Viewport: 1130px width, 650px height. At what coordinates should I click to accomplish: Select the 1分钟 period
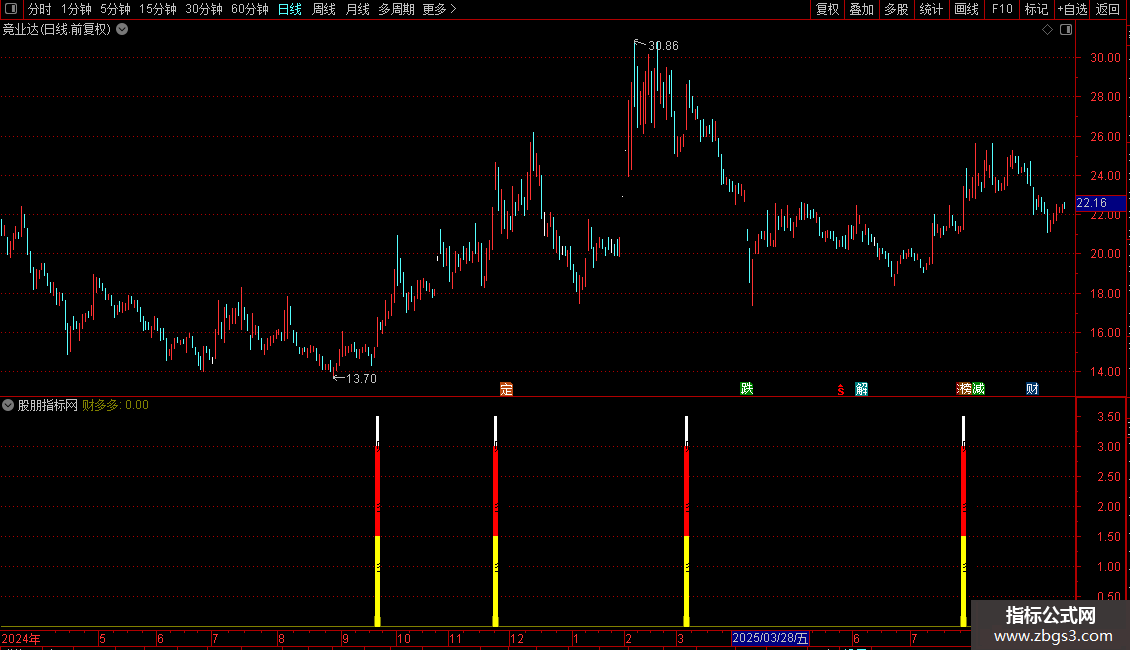76,9
